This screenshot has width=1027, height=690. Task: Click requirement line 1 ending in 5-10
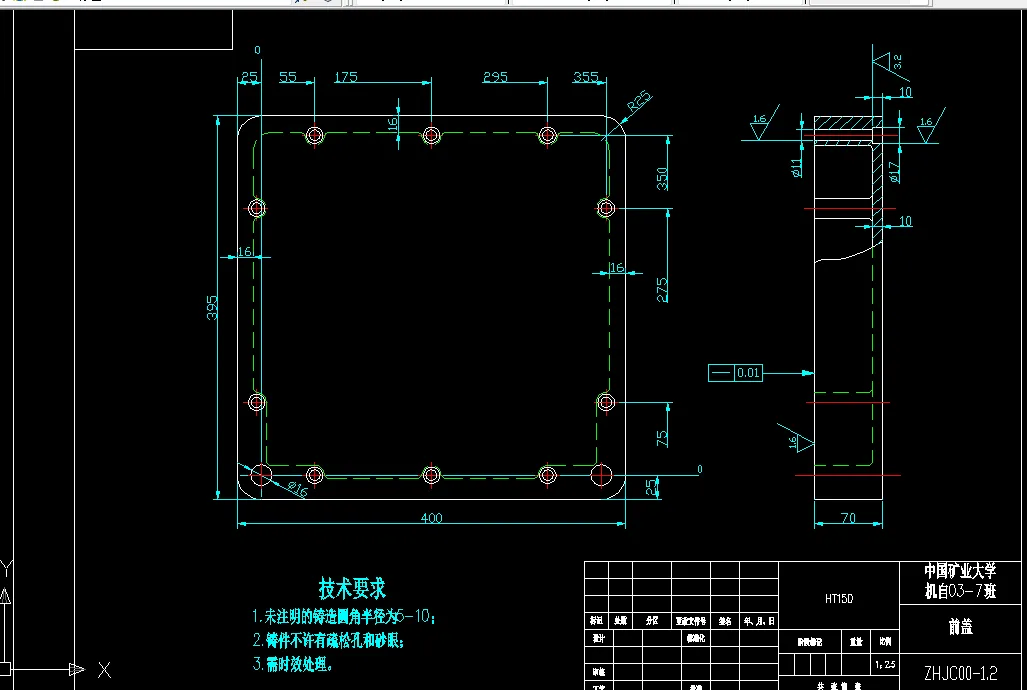[x=344, y=616]
